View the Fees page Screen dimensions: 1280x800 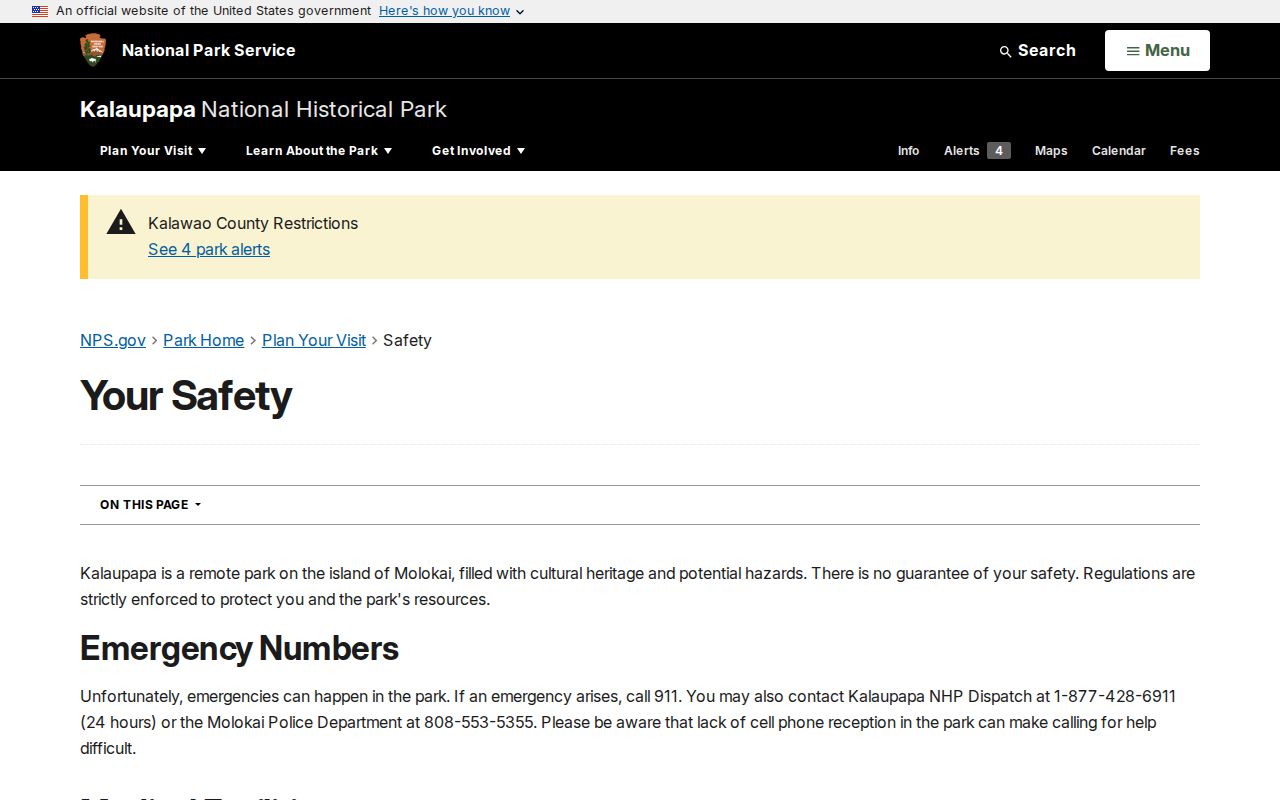click(1184, 151)
